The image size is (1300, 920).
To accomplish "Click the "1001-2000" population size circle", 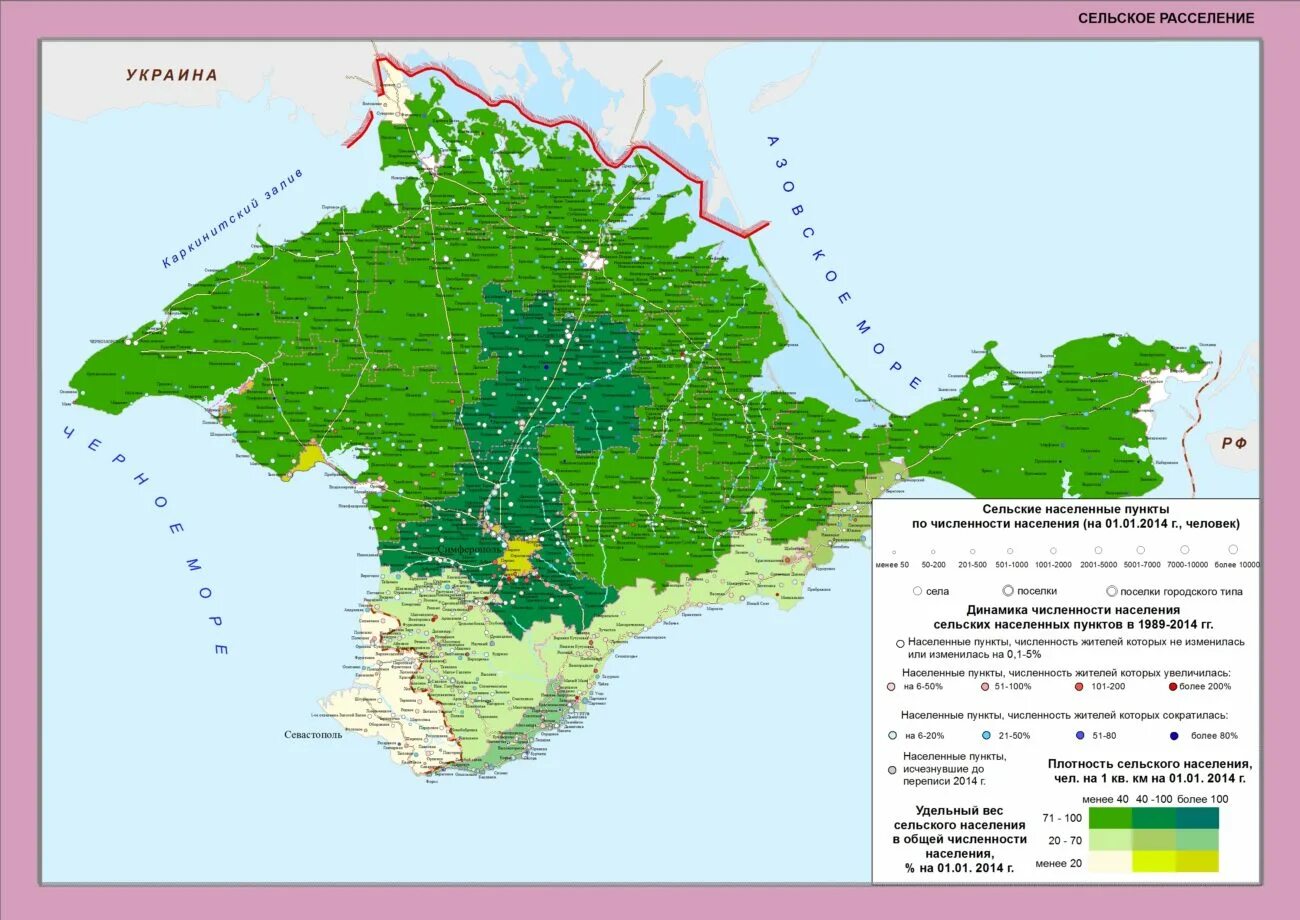I will [1052, 553].
